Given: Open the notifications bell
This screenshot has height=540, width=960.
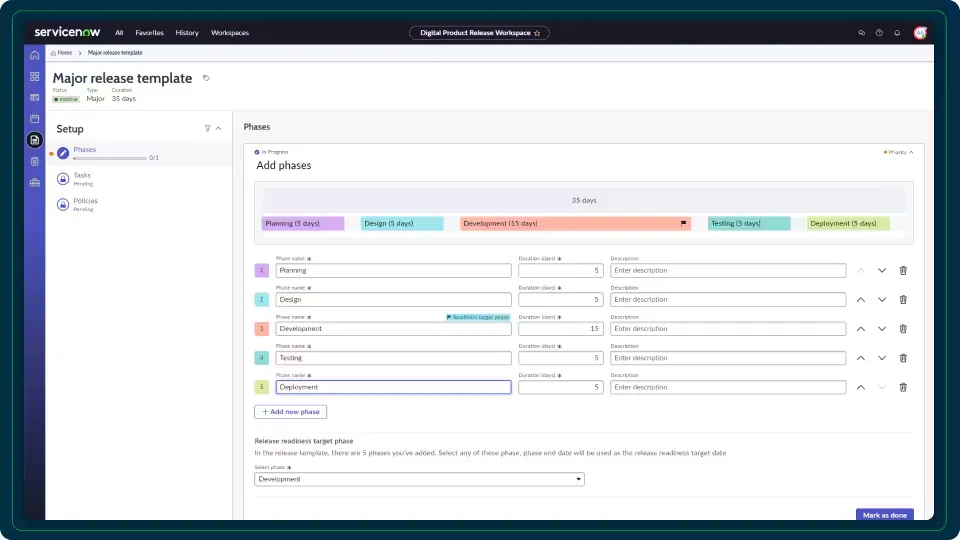Looking at the screenshot, I should (x=897, y=33).
